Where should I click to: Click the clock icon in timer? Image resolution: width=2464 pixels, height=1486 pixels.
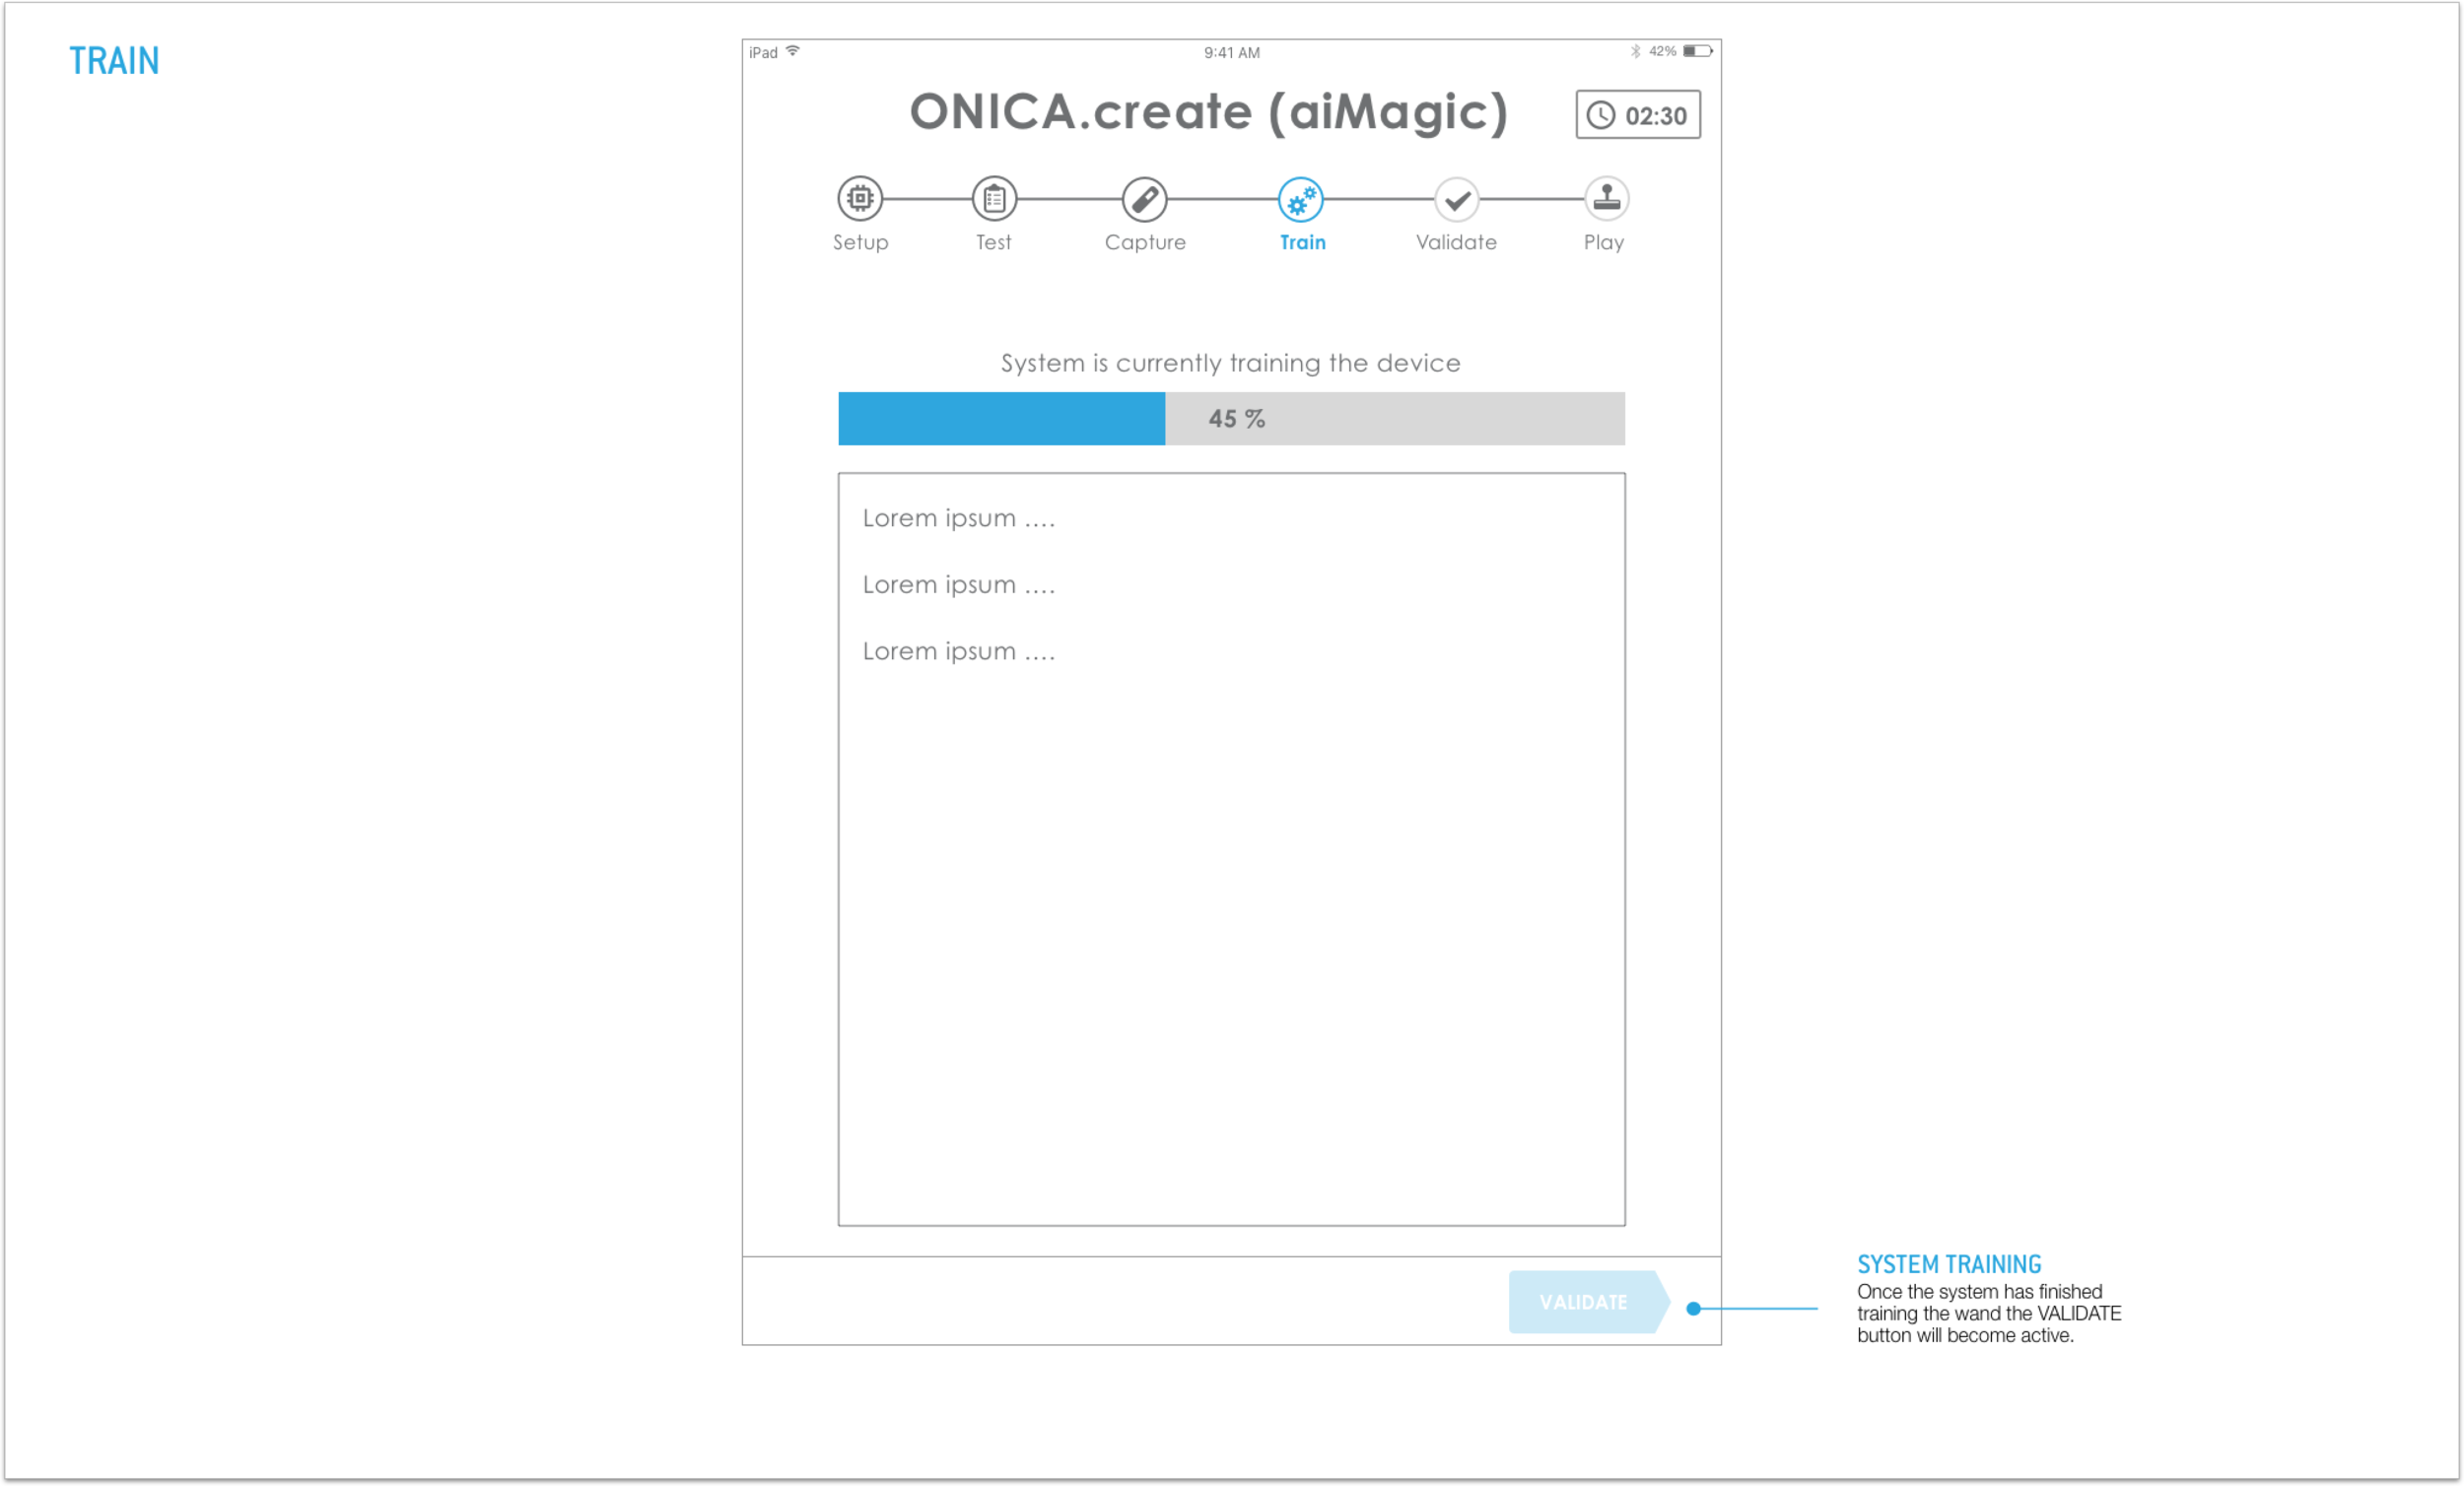pyautogui.click(x=1600, y=115)
